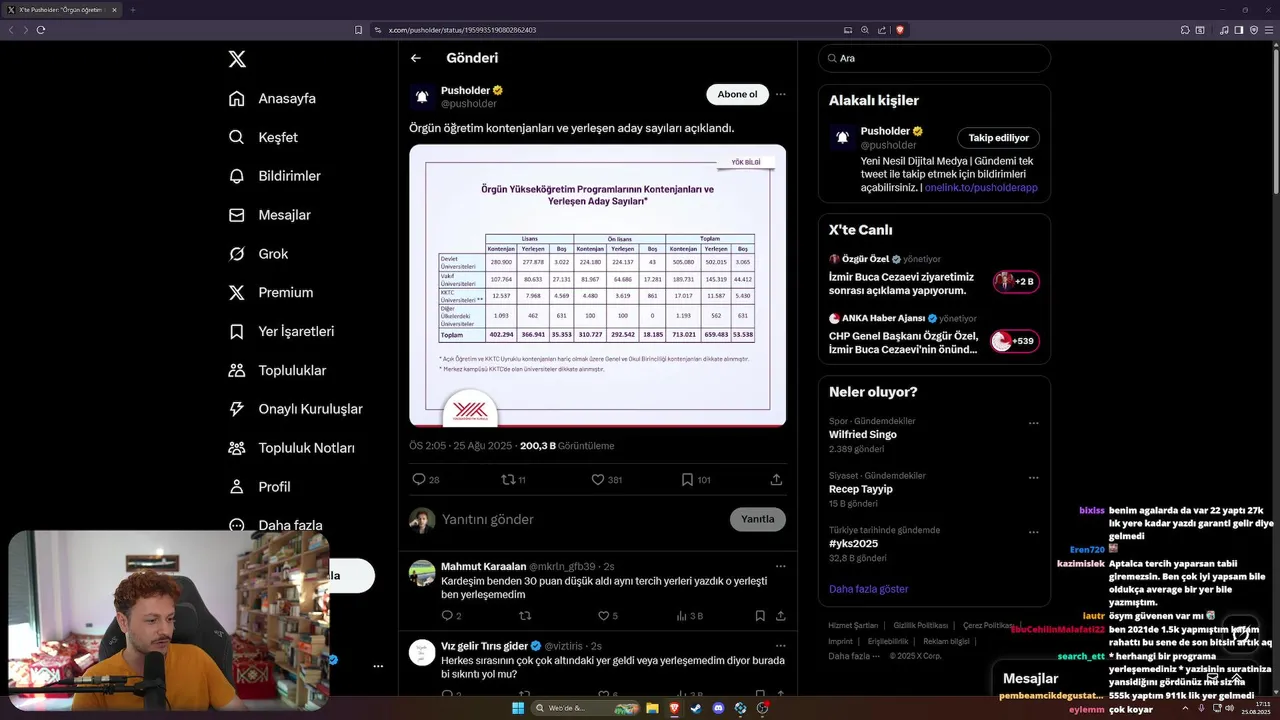The width and height of the screenshot is (1280, 720).
Task: Show hidden tray icons chevron
Action: tap(1184, 708)
